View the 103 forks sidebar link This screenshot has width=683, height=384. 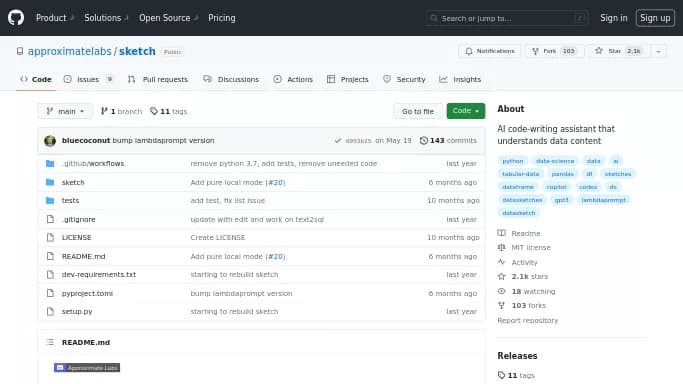click(521, 306)
